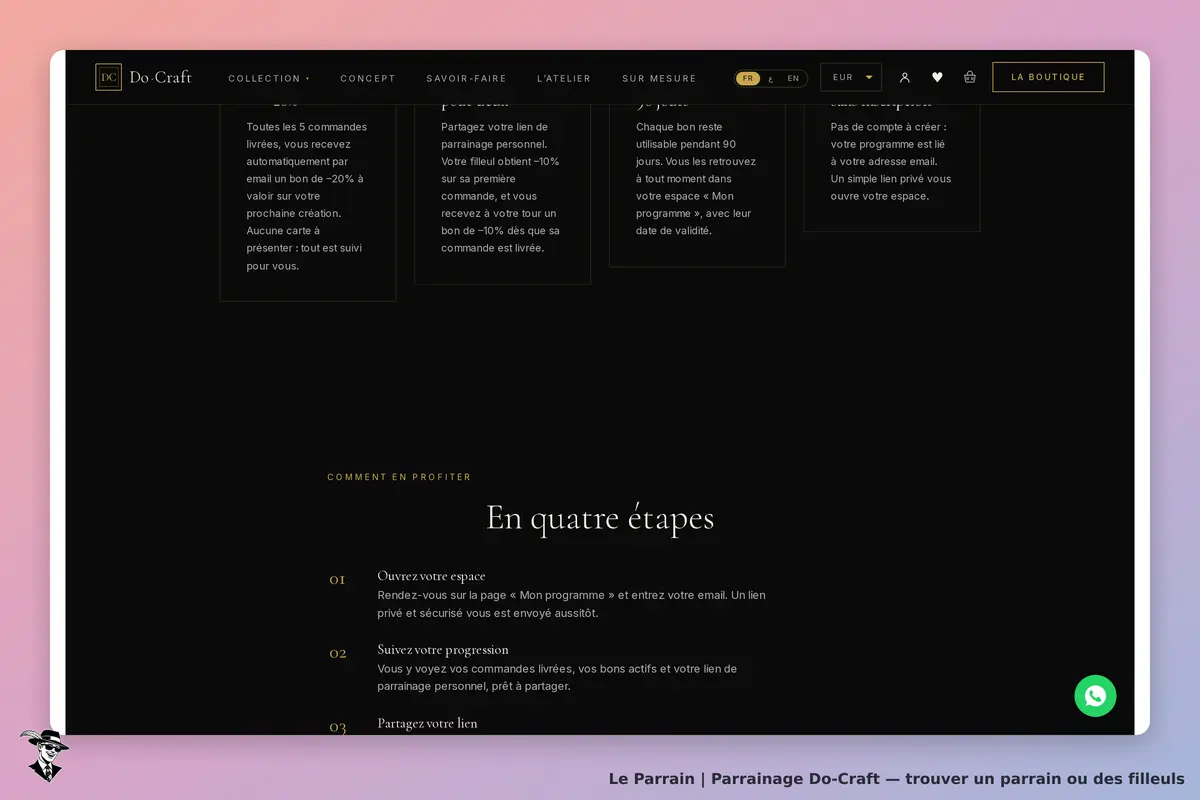Click step title 'Suivez votre progression'
The image size is (1200, 800).
point(443,650)
